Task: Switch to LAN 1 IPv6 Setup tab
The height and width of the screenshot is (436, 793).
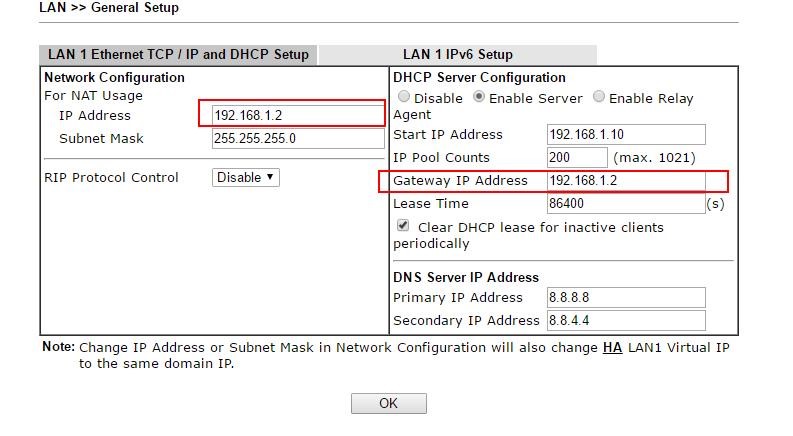Action: [x=457, y=54]
